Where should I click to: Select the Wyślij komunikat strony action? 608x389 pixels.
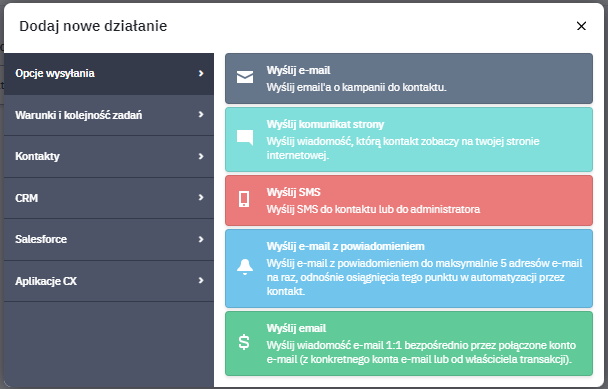[x=409, y=140]
